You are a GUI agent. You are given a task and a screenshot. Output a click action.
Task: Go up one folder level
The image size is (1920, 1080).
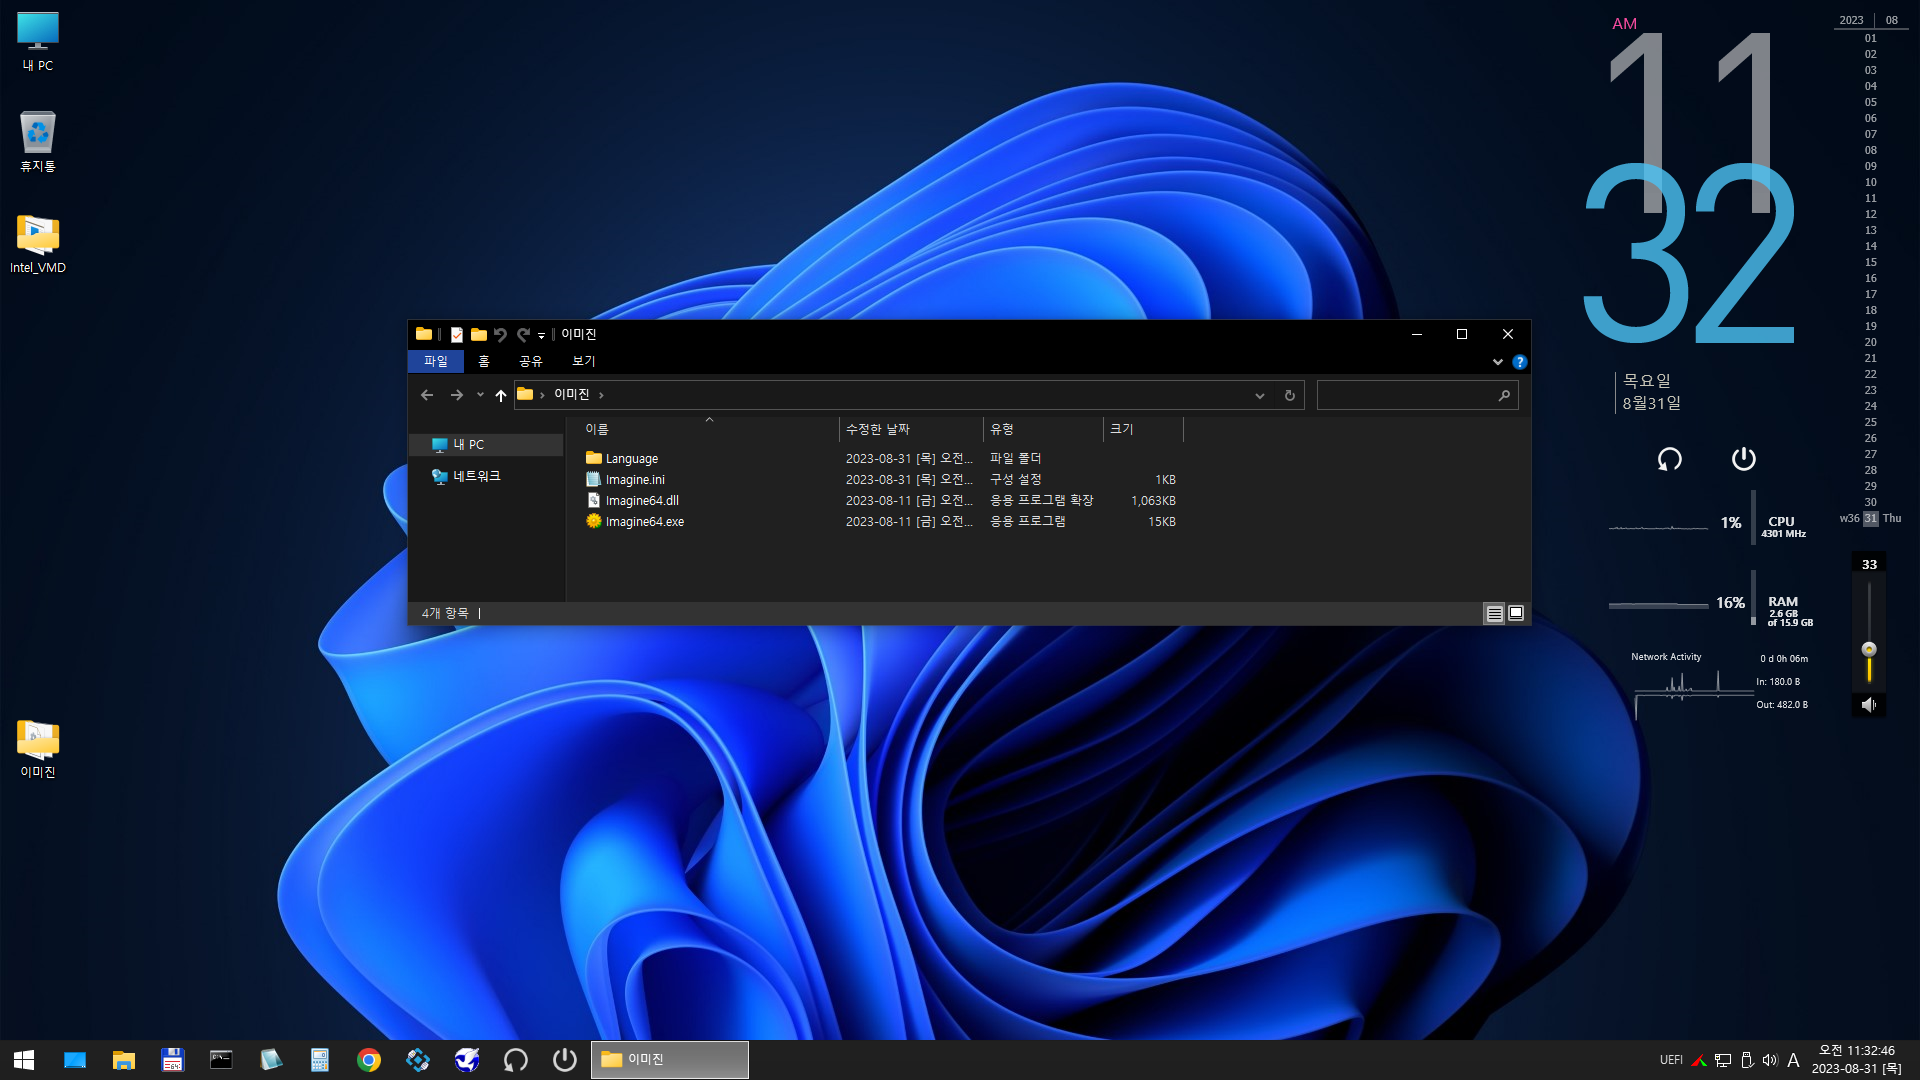point(501,395)
